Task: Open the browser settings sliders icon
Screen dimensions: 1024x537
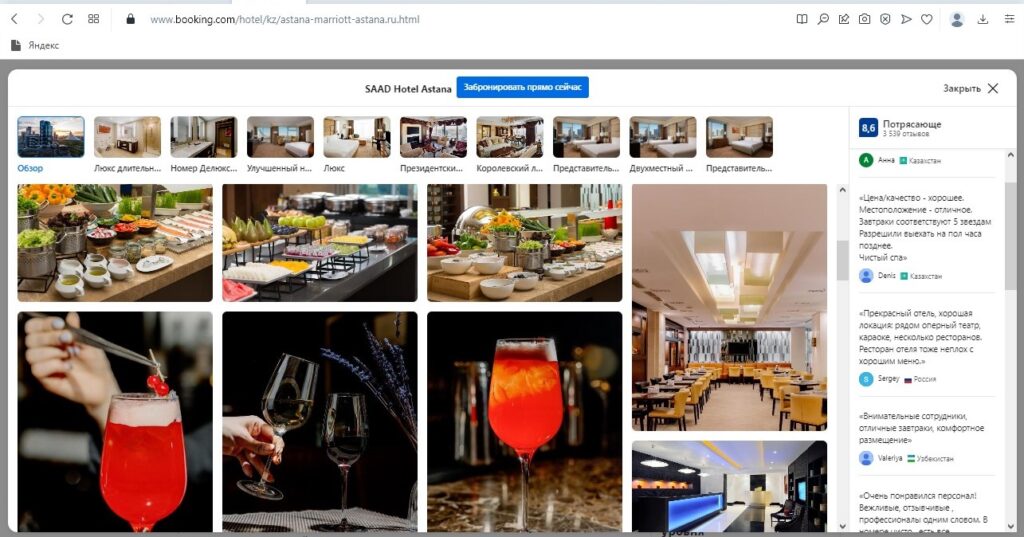Action: 1009,20
